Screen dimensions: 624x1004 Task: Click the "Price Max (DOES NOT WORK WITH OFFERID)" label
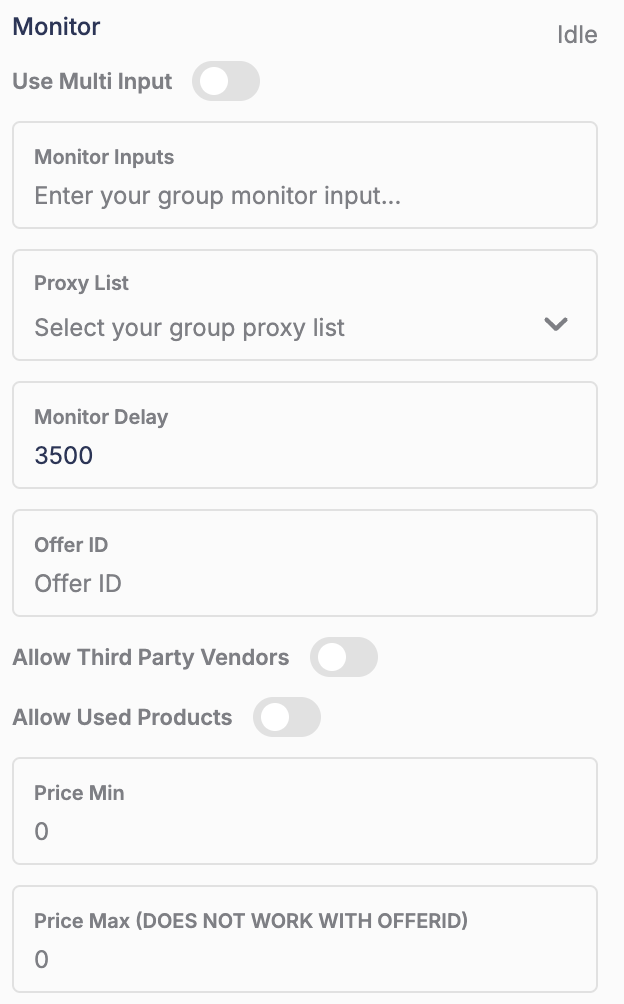point(251,921)
